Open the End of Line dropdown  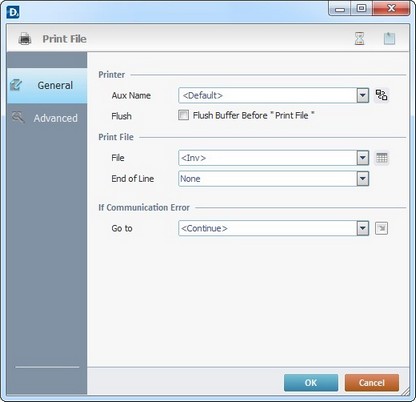(x=274, y=179)
